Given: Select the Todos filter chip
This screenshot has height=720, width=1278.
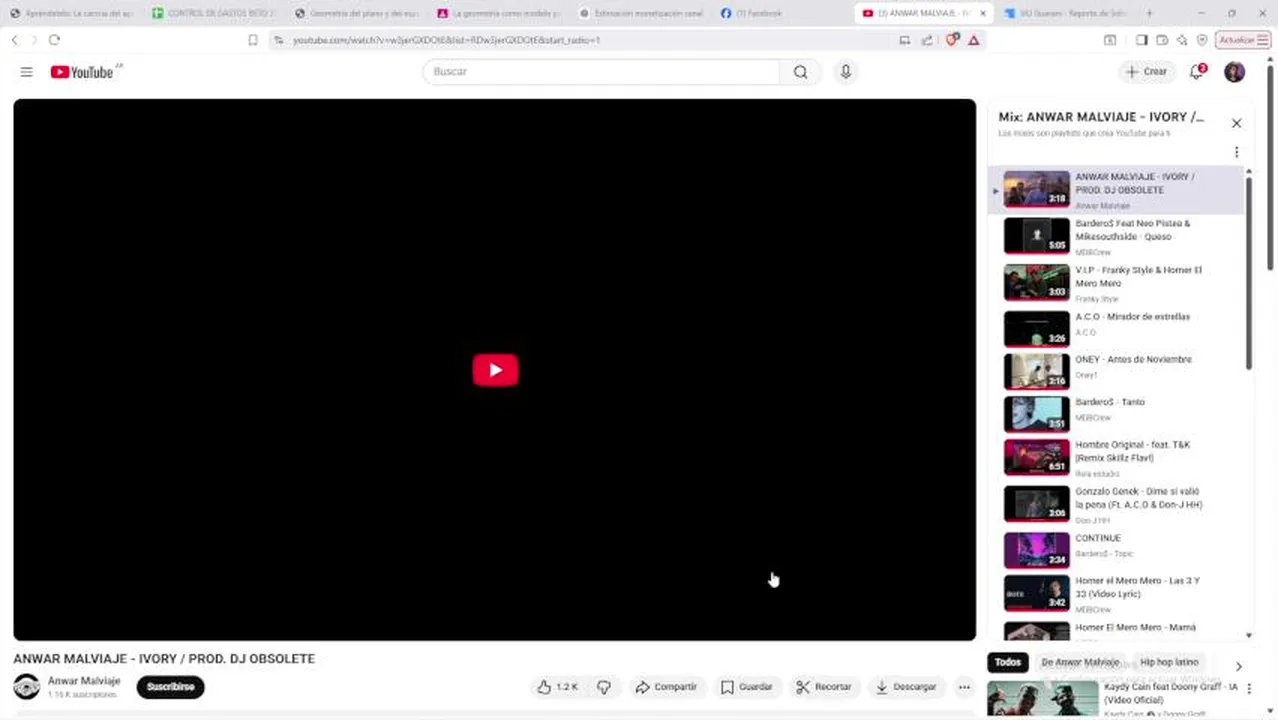Looking at the screenshot, I should [1008, 662].
